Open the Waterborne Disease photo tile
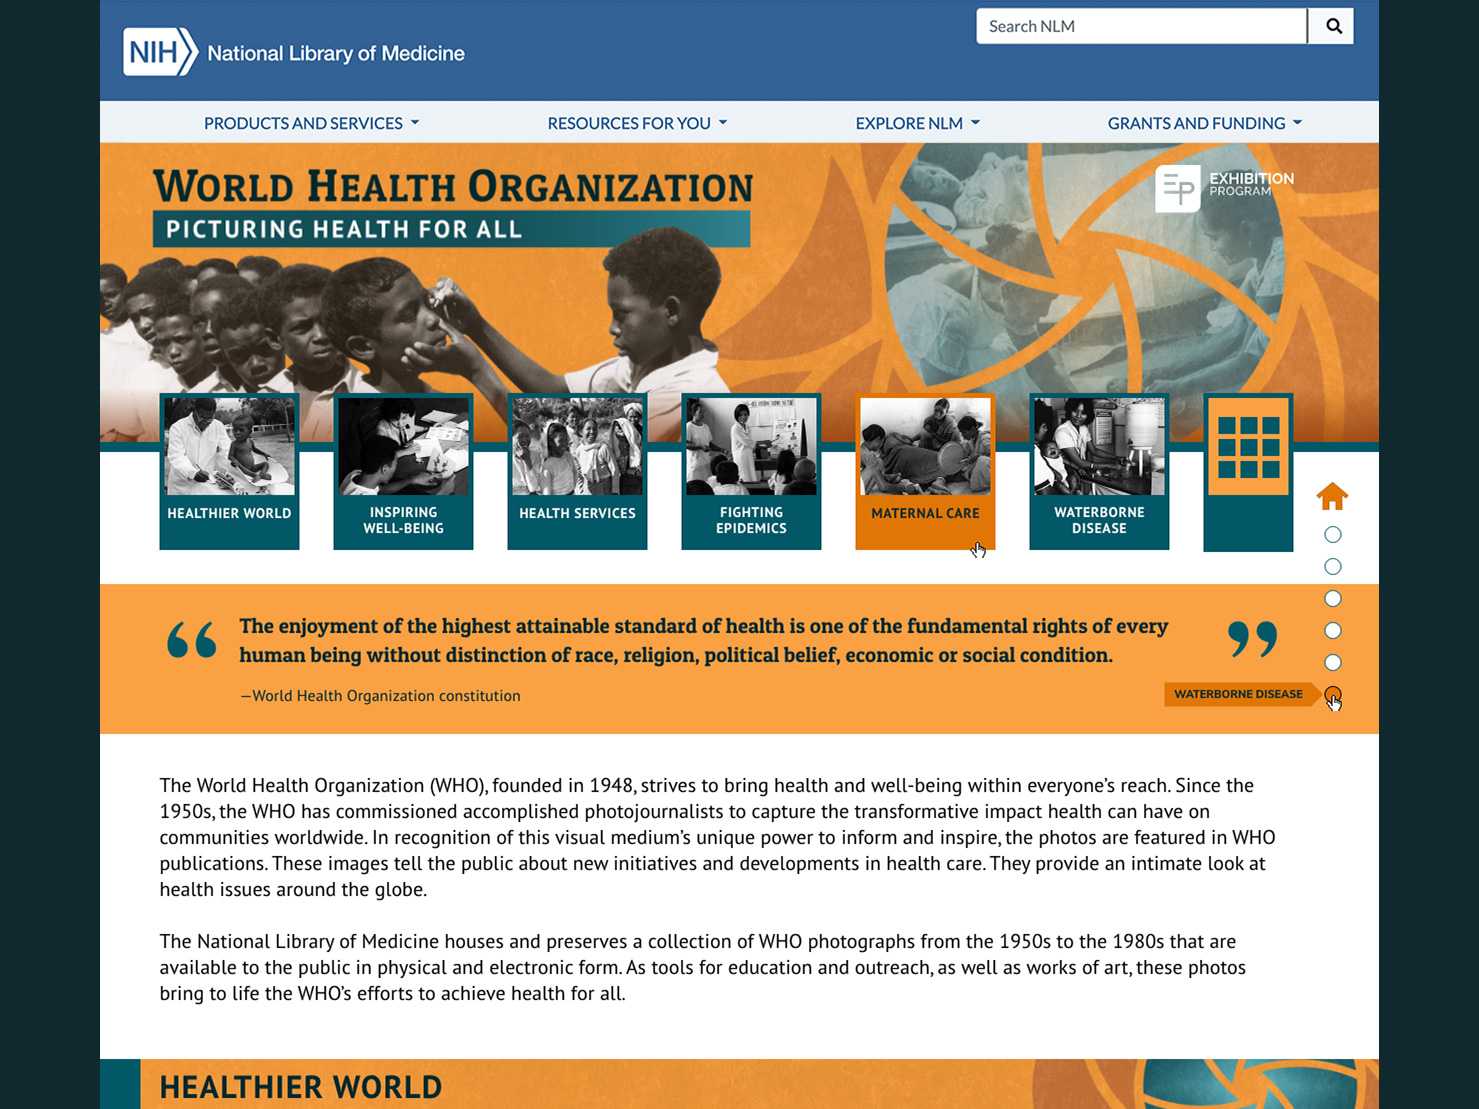1479x1109 pixels. 1099,471
